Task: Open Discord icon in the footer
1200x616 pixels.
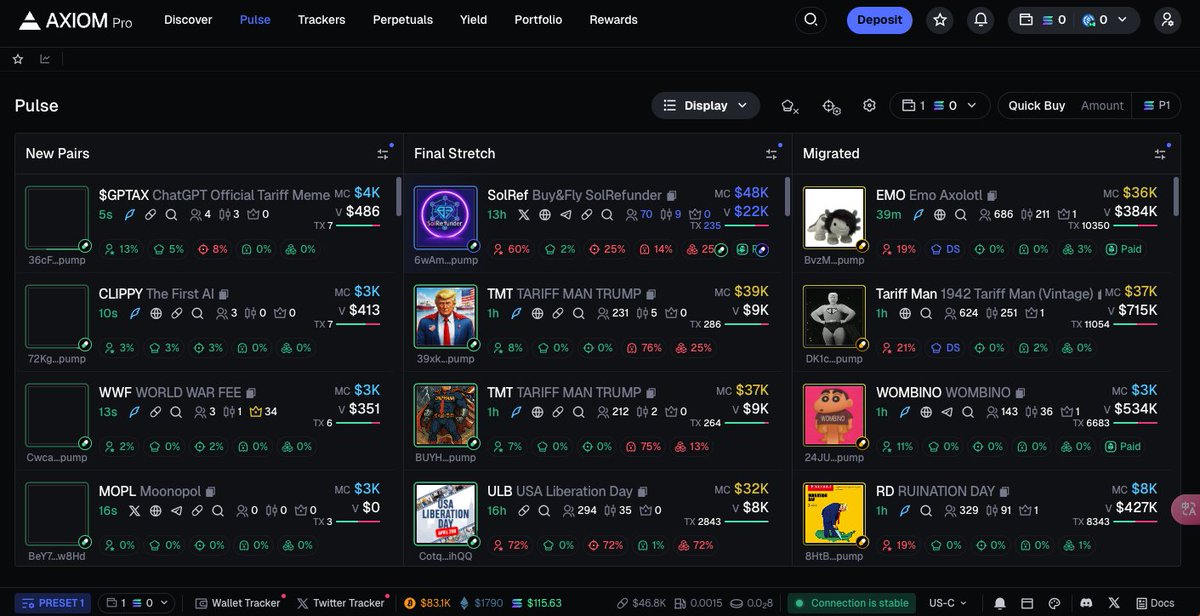Action: point(1087,603)
